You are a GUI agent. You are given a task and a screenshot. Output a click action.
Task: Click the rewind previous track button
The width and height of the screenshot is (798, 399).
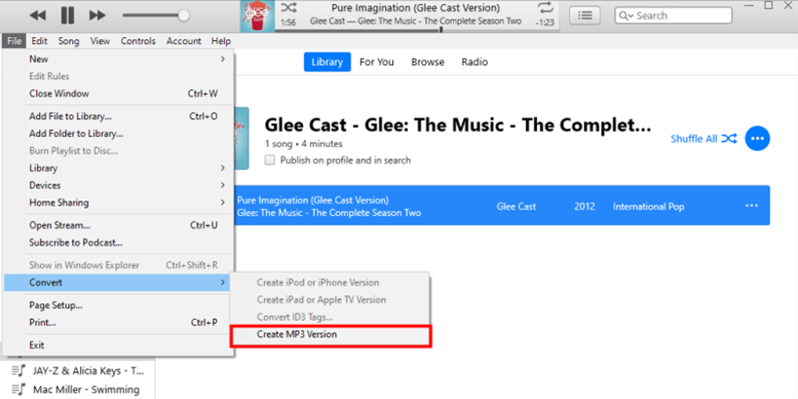coord(38,16)
